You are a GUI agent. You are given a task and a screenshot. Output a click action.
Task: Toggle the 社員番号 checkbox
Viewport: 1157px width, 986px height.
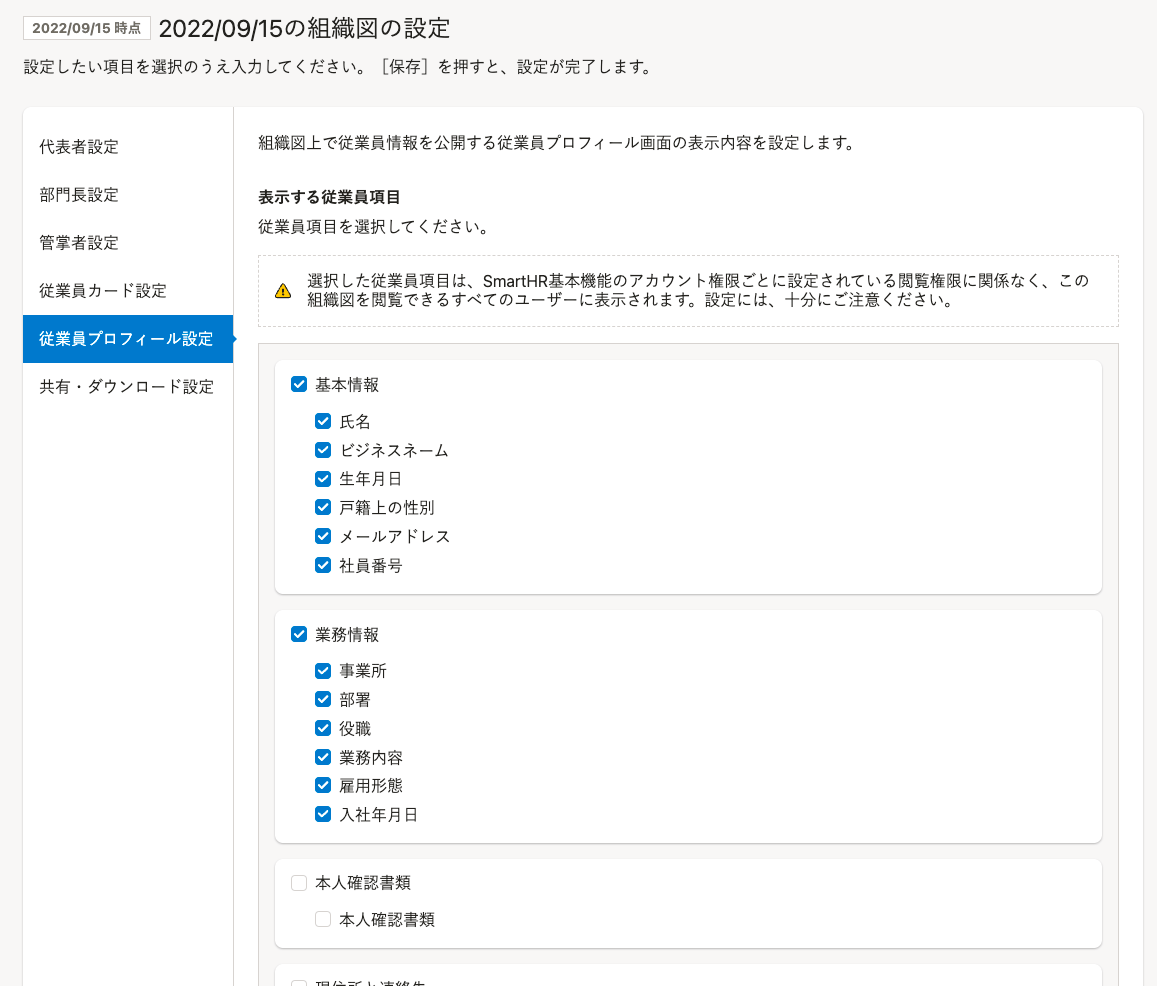click(323, 565)
